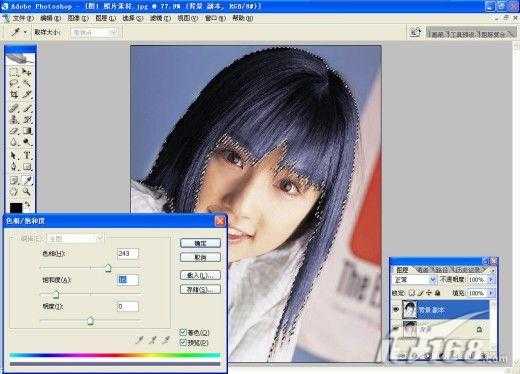Click the Lightness slider handle
The height and width of the screenshot is (374, 520).
click(x=90, y=321)
